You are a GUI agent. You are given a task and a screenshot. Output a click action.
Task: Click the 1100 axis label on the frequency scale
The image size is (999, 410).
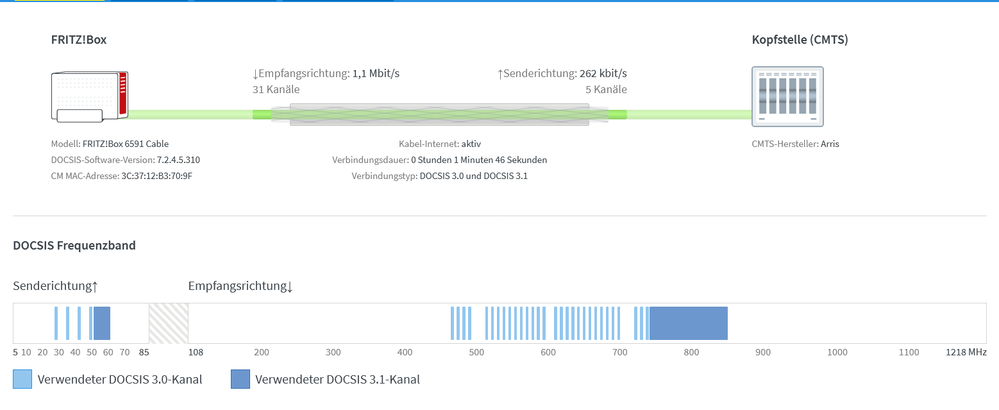pyautogui.click(x=909, y=352)
